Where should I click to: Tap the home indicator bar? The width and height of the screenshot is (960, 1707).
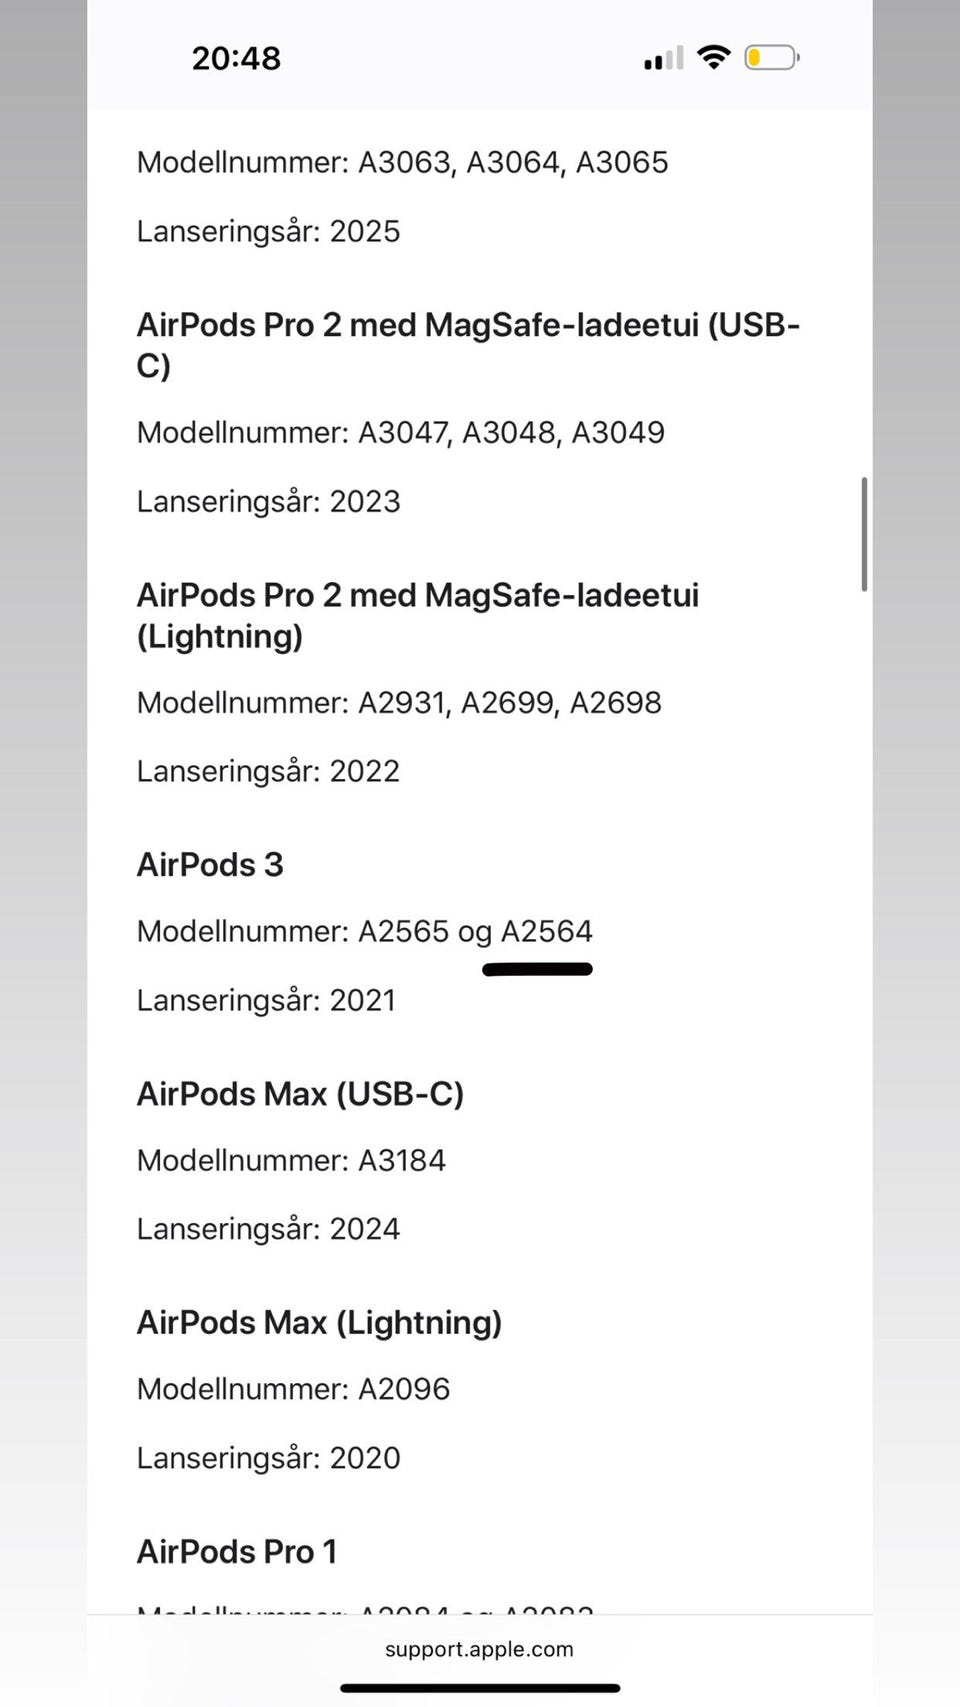point(480,1688)
